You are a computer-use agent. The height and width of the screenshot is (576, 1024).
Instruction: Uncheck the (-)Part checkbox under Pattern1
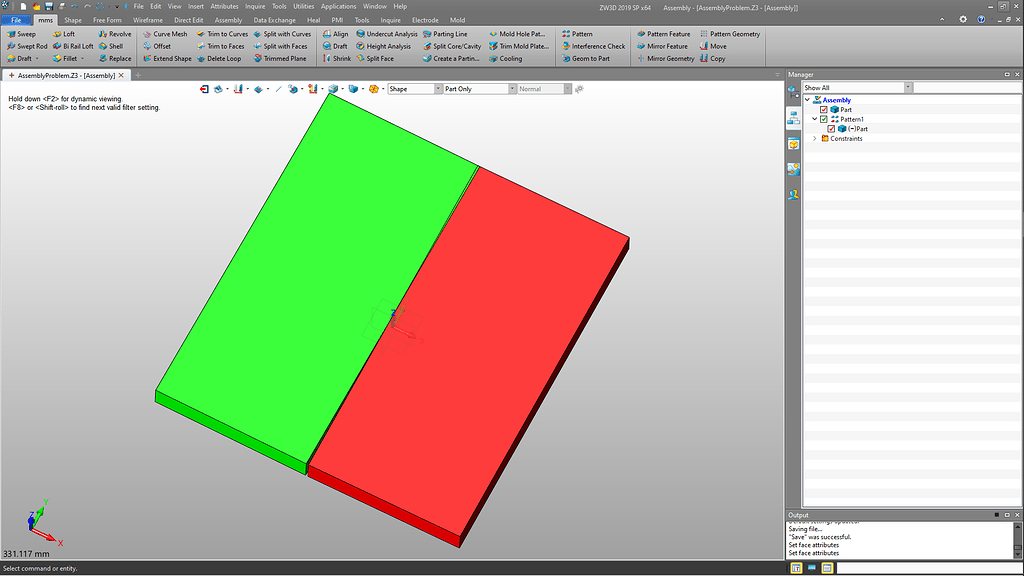[831, 129]
